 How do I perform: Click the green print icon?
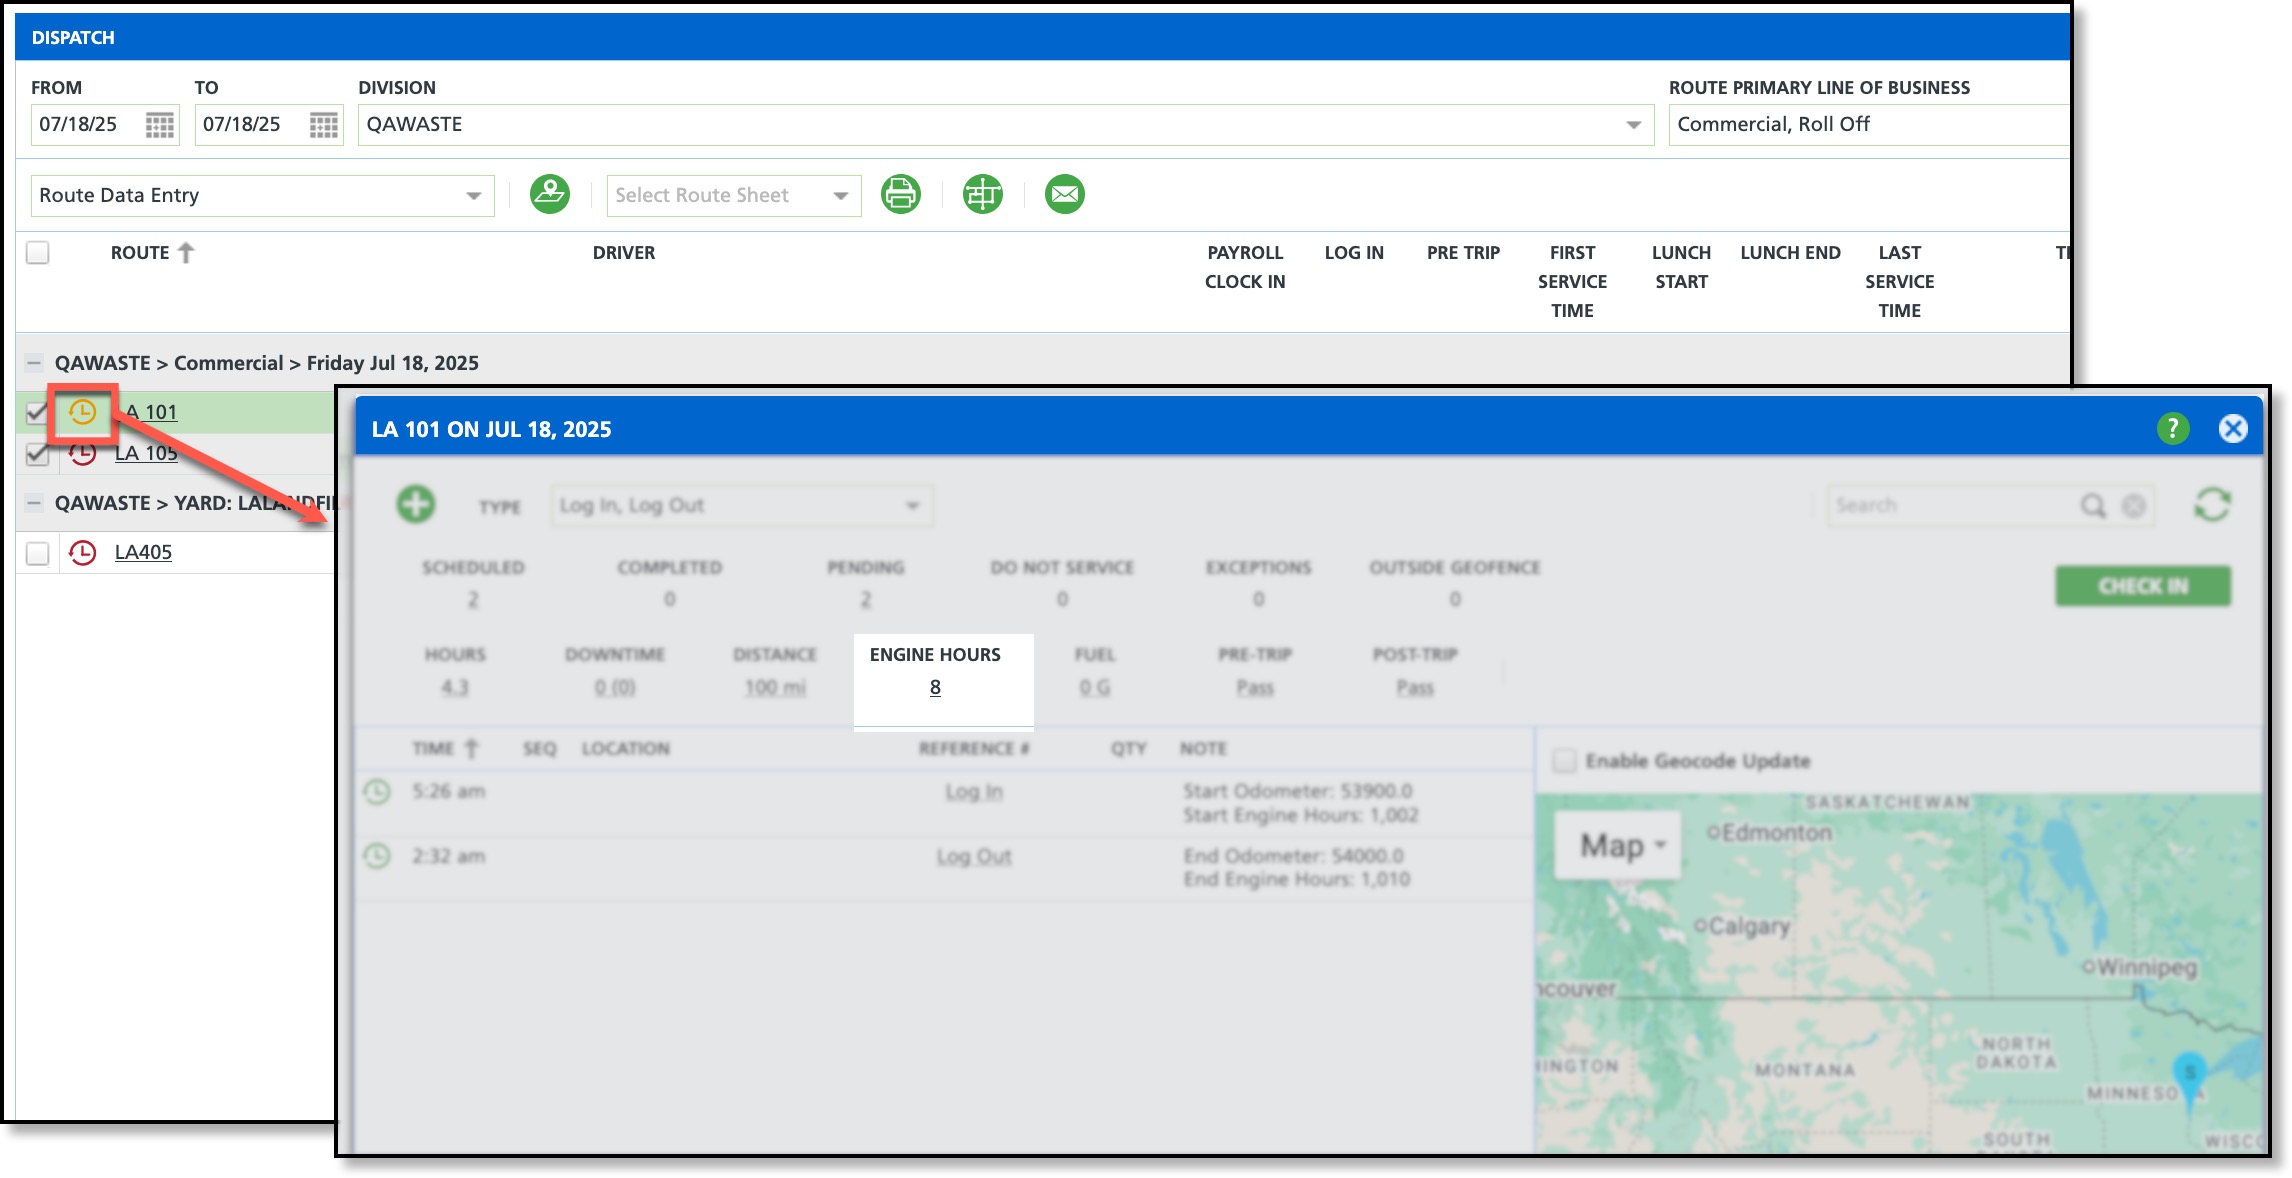click(900, 194)
